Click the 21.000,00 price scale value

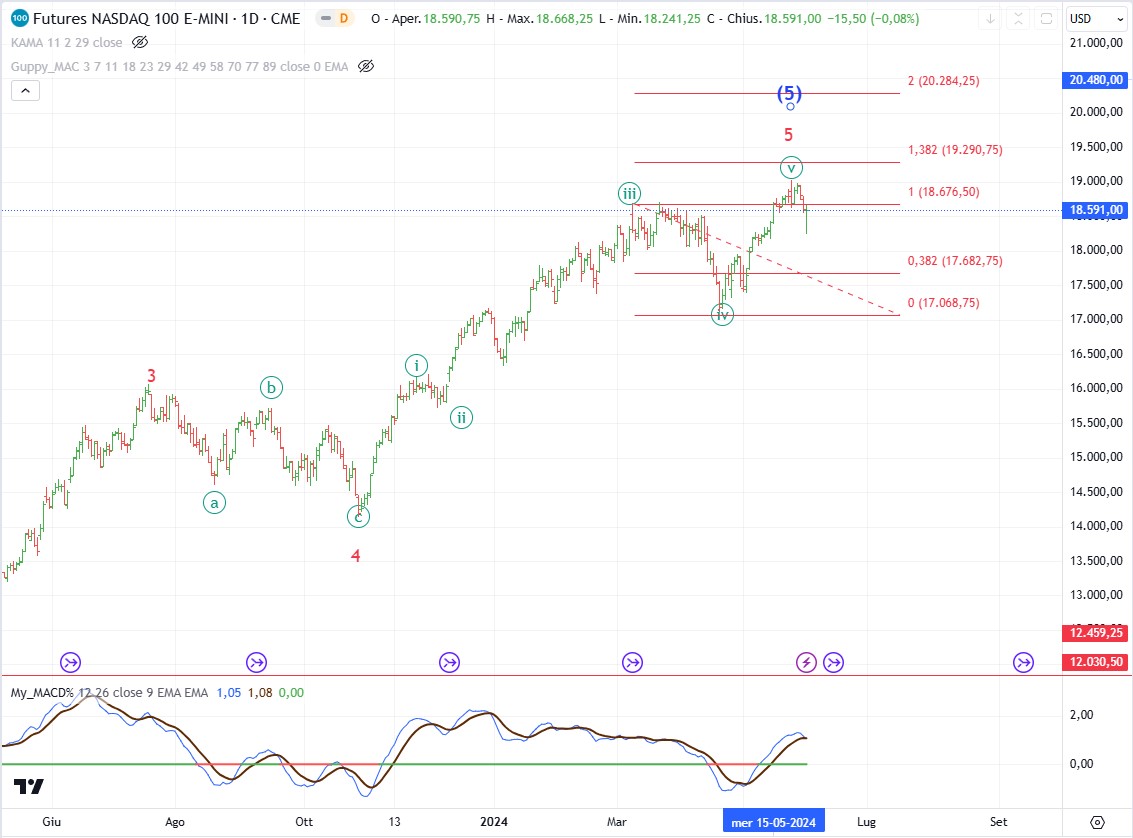[1096, 43]
